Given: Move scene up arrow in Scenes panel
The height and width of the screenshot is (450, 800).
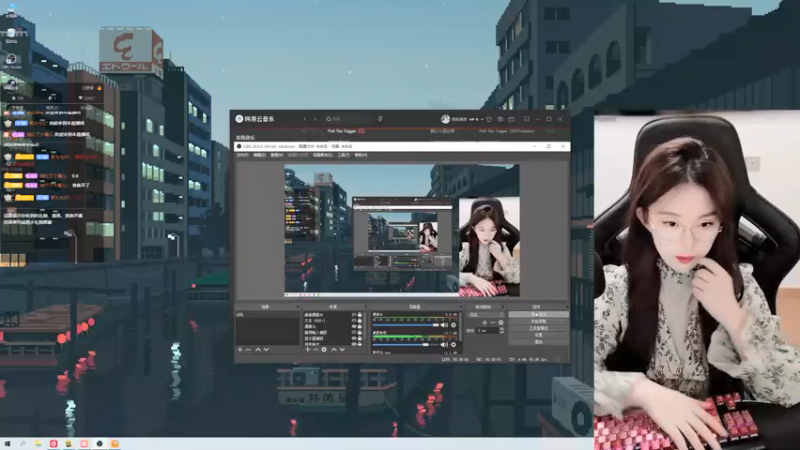Looking at the screenshot, I should (x=258, y=349).
